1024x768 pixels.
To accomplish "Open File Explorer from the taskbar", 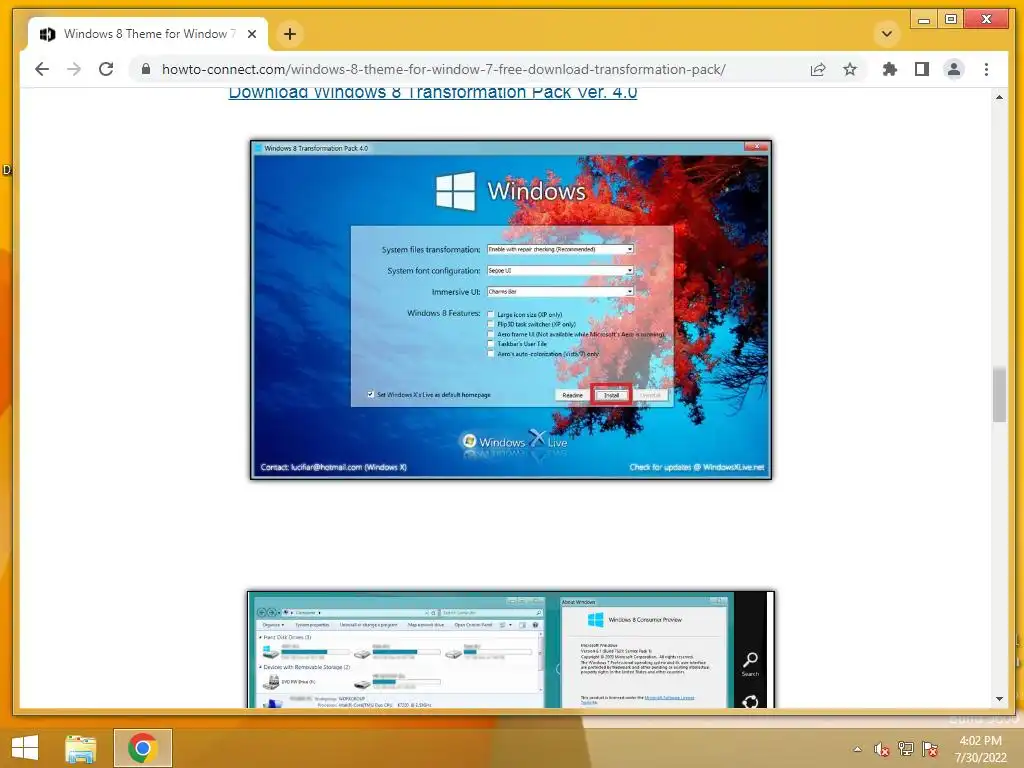I will pyautogui.click(x=80, y=748).
